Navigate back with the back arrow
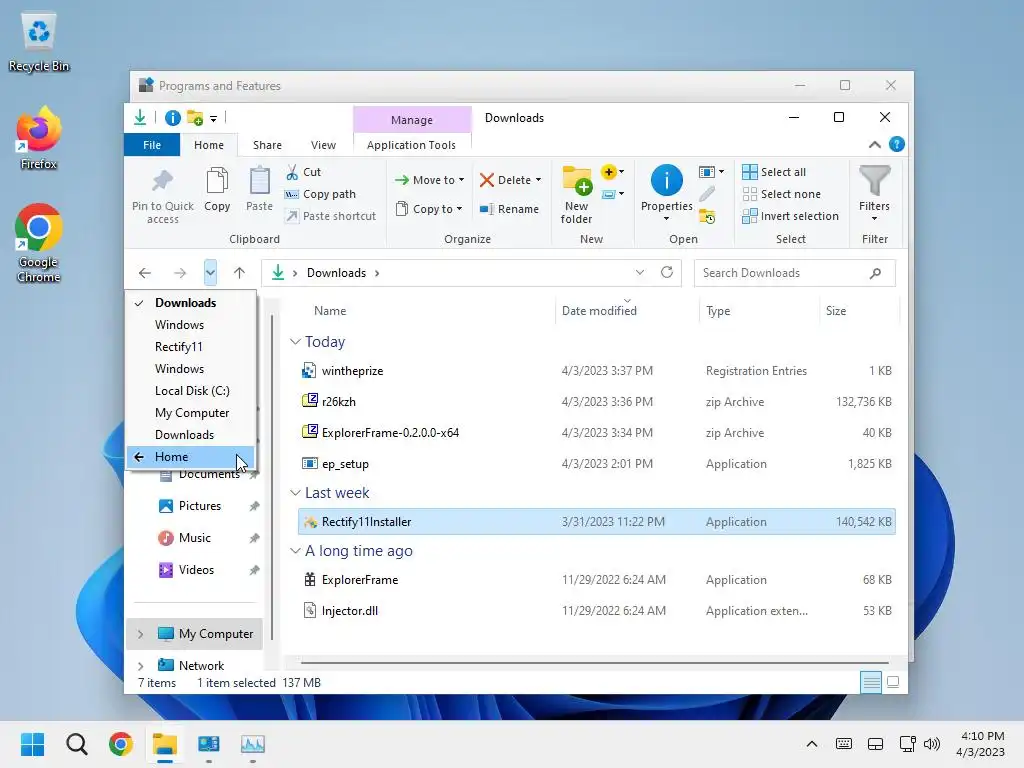The height and width of the screenshot is (768, 1024). (x=145, y=273)
